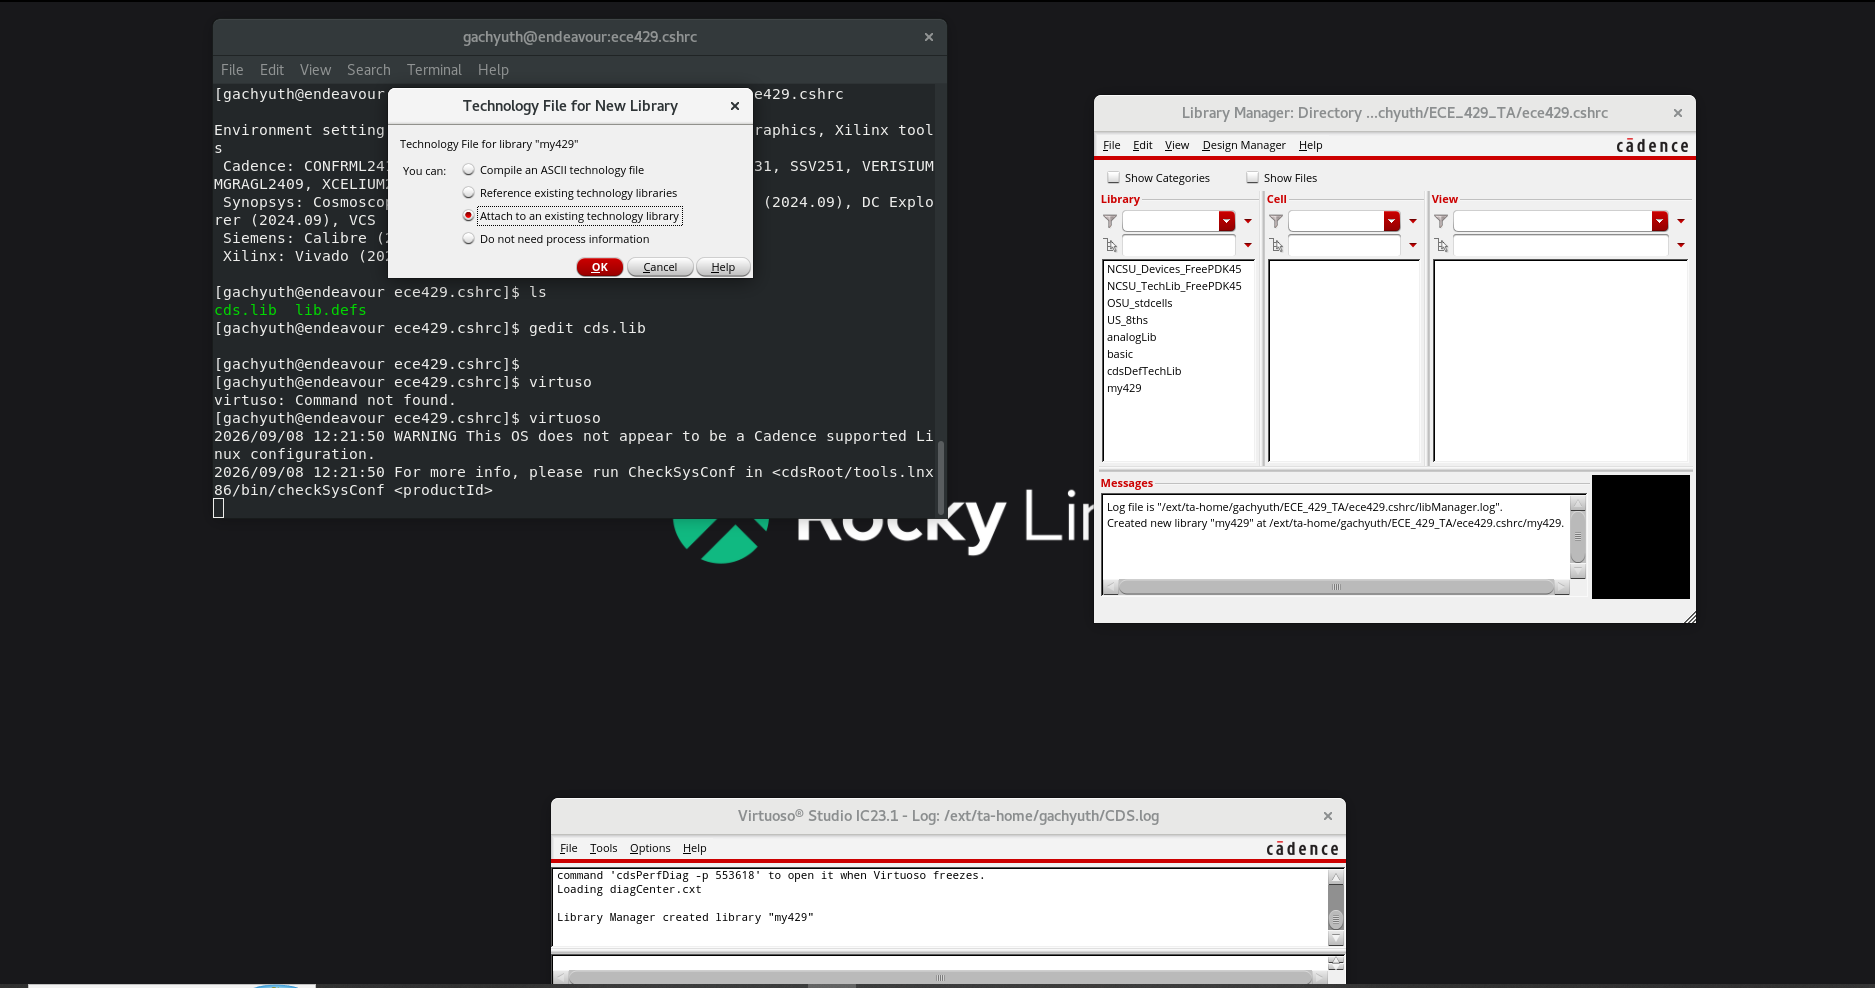Click the Virtuoso log scroll up arrow
This screenshot has height=988, width=1875.
(1336, 877)
